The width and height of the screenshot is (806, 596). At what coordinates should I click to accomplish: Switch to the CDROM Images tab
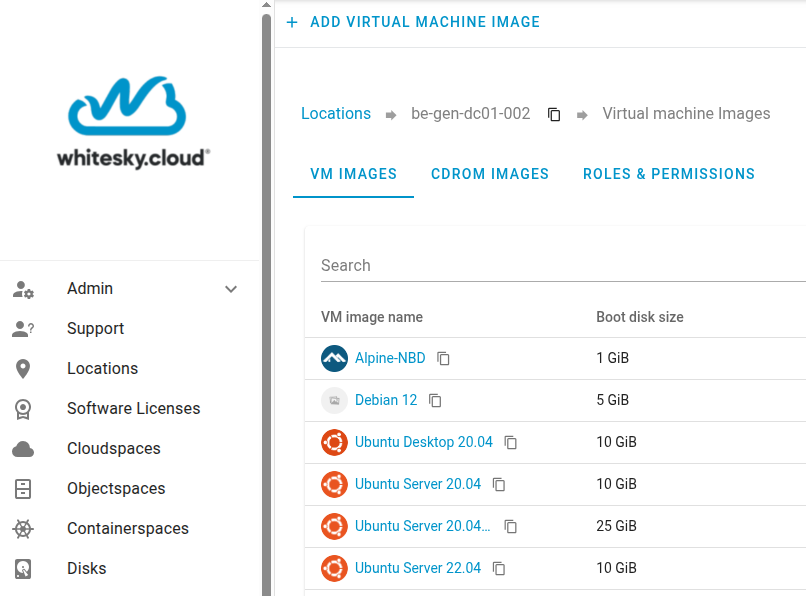490,174
